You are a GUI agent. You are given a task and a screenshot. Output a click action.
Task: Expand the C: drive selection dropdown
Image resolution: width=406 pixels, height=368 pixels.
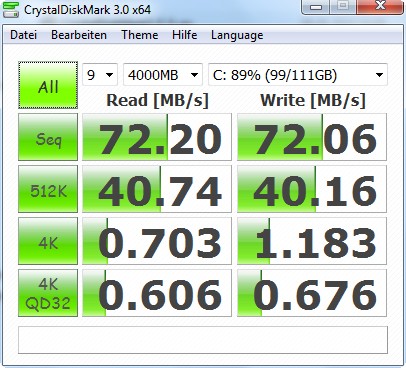tap(298, 75)
